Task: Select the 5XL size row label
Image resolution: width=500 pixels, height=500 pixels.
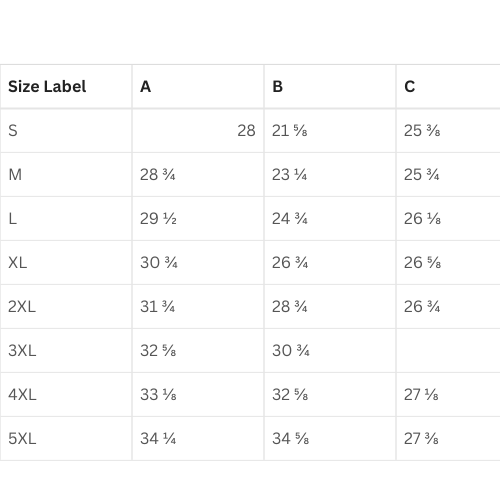Action: pos(22,439)
